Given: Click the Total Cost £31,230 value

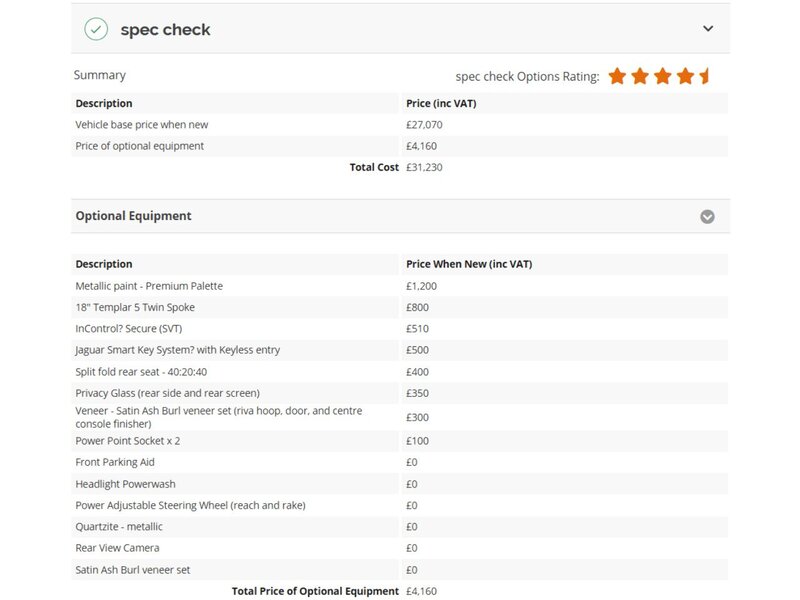Looking at the screenshot, I should coord(424,167).
